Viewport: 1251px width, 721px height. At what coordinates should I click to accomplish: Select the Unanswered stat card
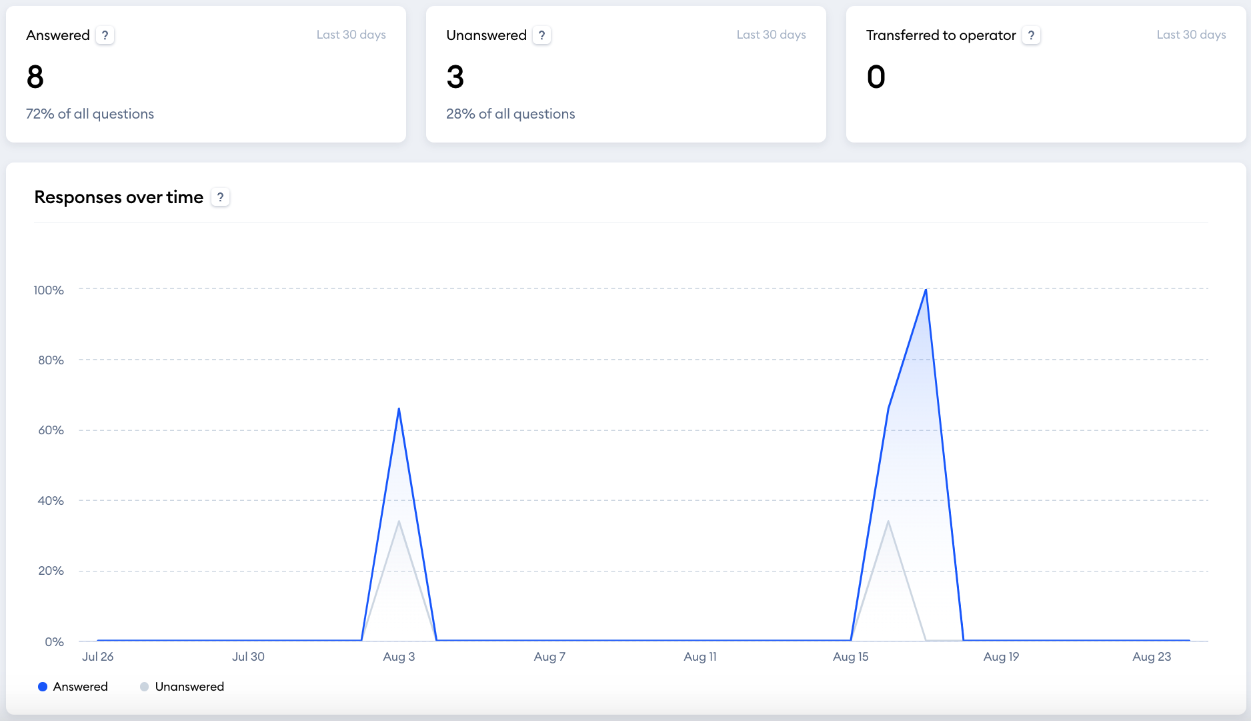pyautogui.click(x=625, y=74)
